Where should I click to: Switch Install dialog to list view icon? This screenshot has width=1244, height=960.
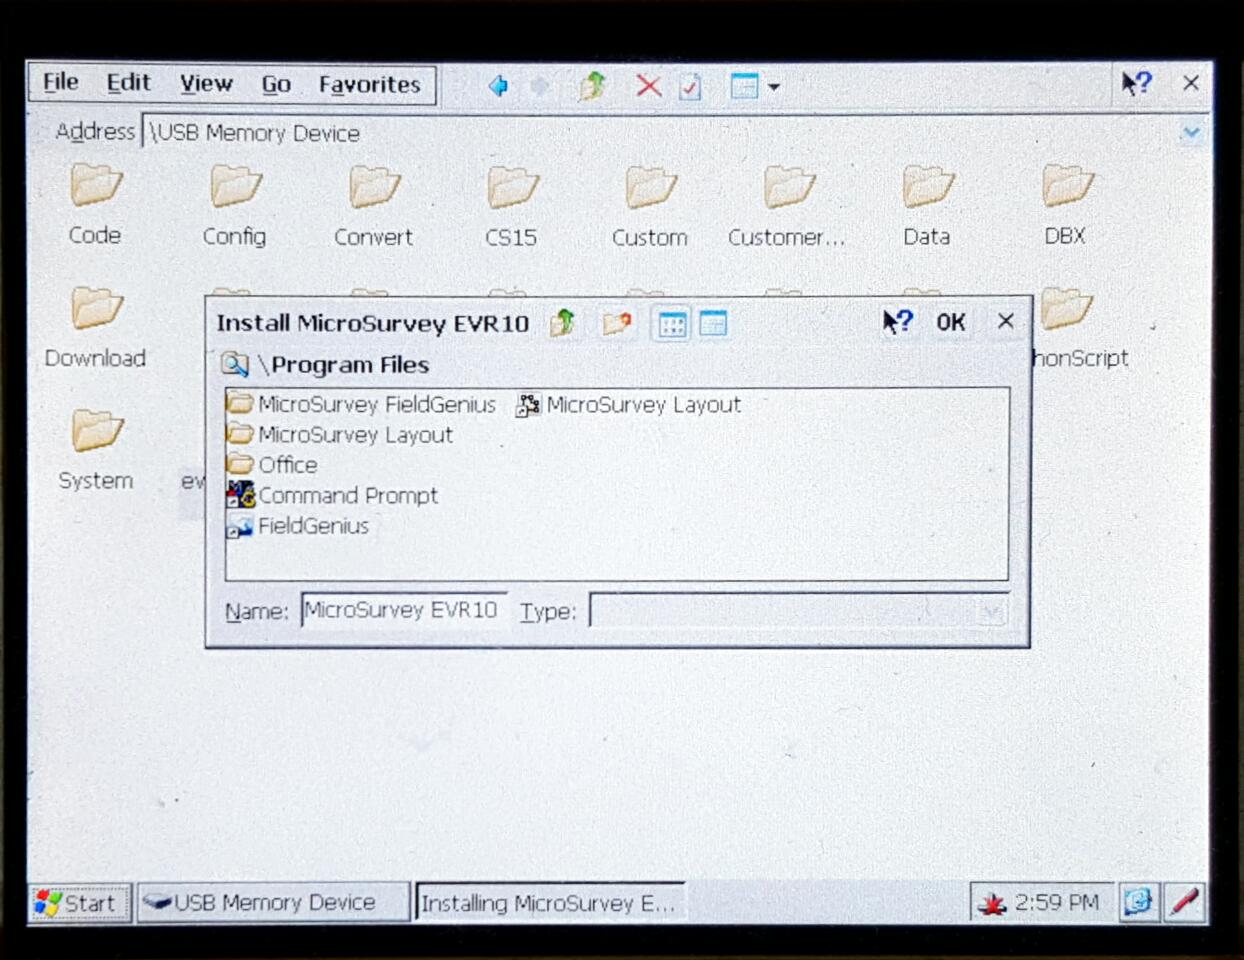pyautogui.click(x=672, y=324)
